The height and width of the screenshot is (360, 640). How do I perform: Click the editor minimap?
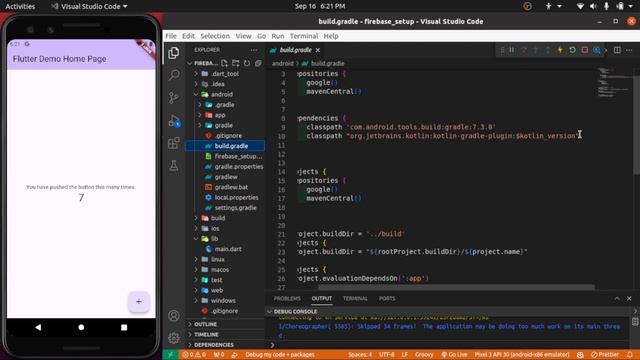pos(613,82)
